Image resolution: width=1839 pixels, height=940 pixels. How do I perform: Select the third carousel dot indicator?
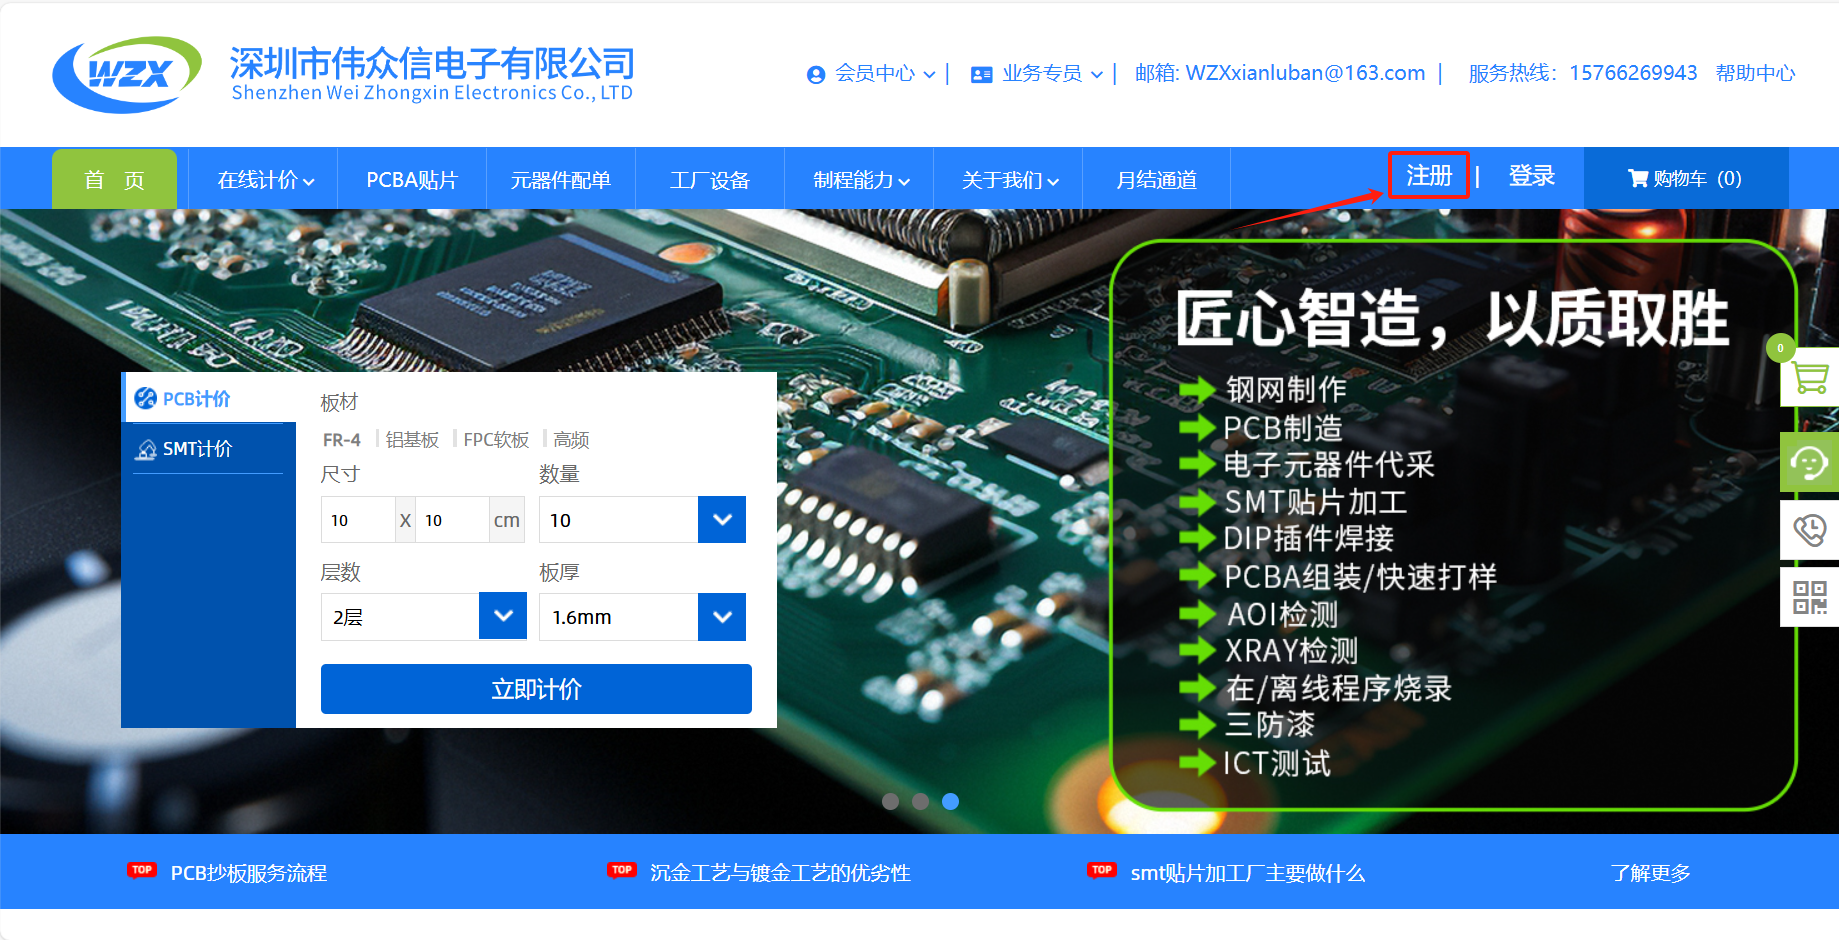pyautogui.click(x=950, y=801)
